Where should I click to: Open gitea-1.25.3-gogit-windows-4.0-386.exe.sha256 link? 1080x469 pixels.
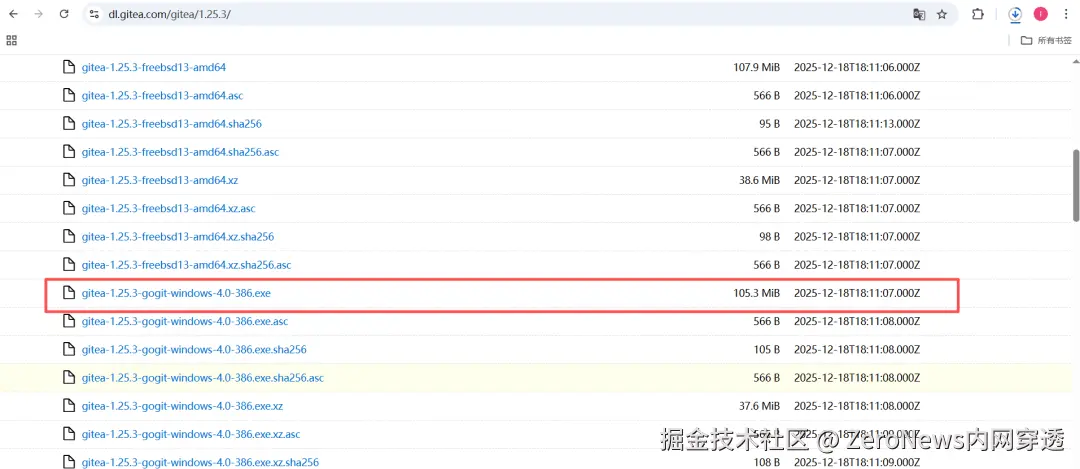tap(194, 350)
